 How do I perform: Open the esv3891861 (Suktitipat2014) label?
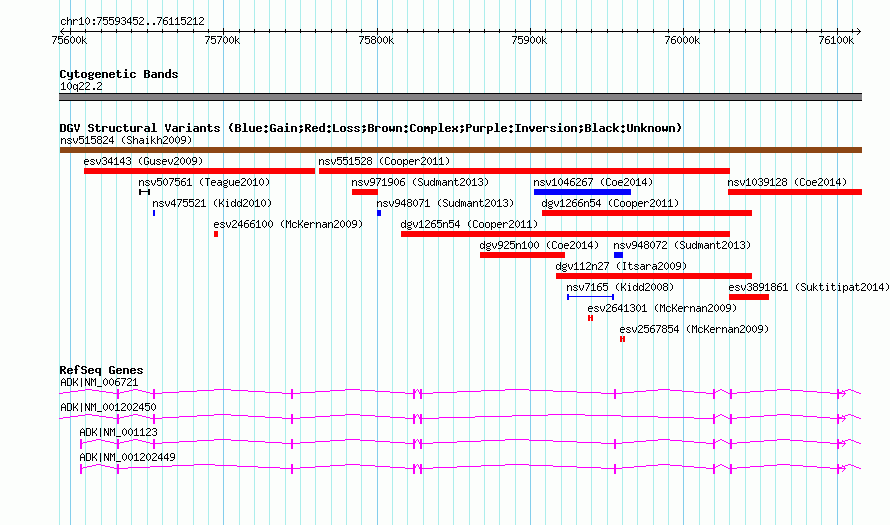click(809, 287)
